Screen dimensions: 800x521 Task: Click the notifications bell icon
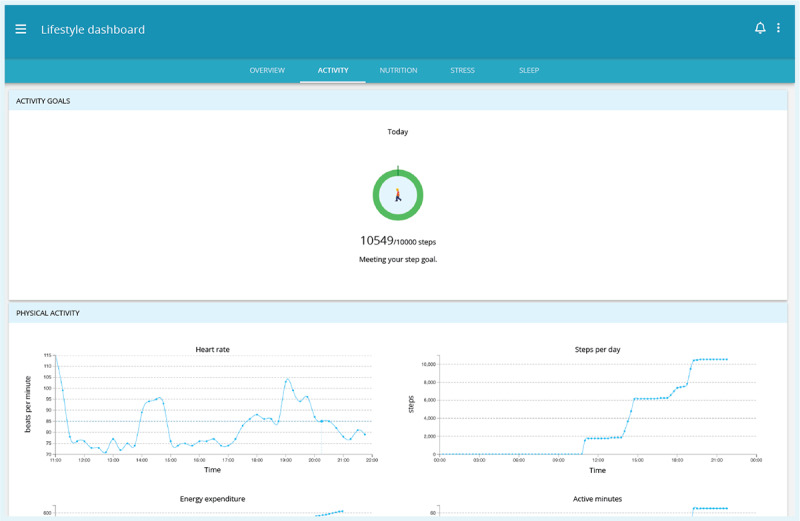[759, 29]
